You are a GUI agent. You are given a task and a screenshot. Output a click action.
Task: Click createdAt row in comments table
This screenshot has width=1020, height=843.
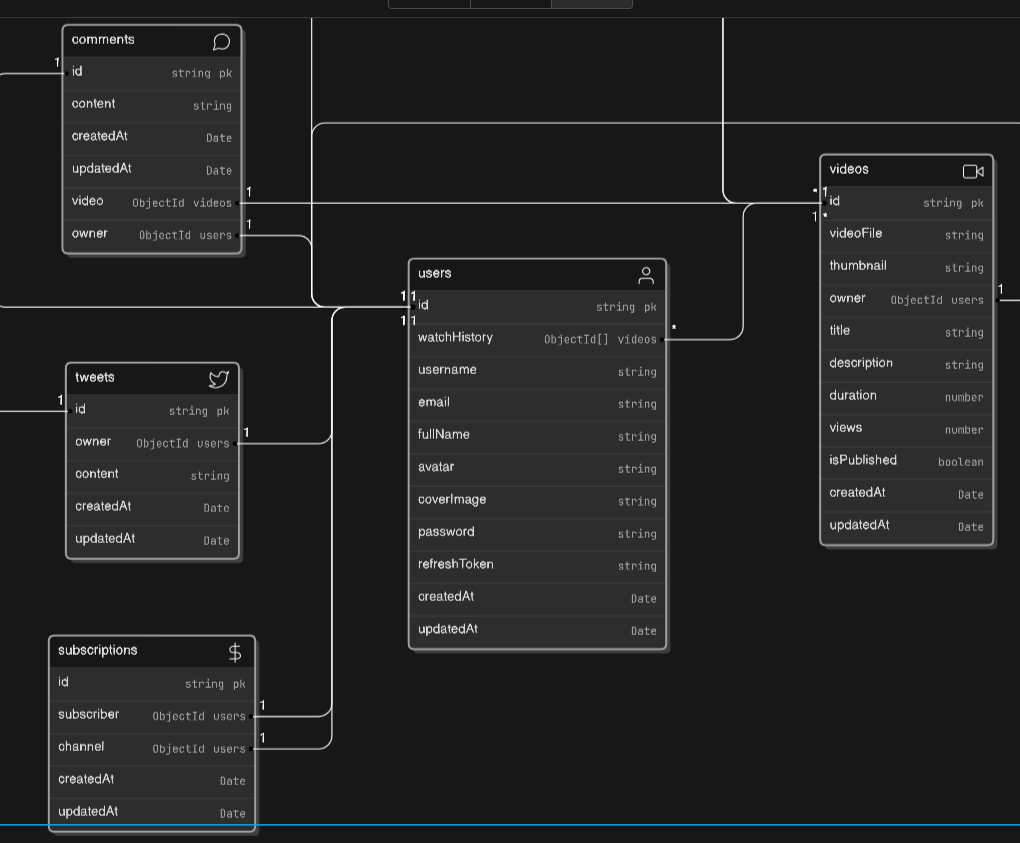click(x=152, y=138)
